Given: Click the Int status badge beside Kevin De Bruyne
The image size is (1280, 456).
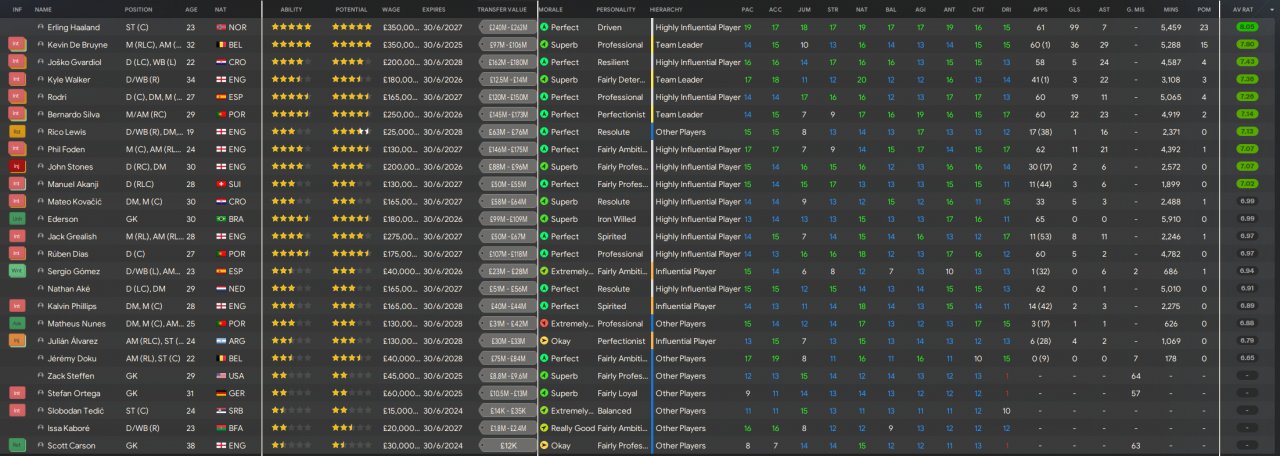Looking at the screenshot, I should pos(17,45).
